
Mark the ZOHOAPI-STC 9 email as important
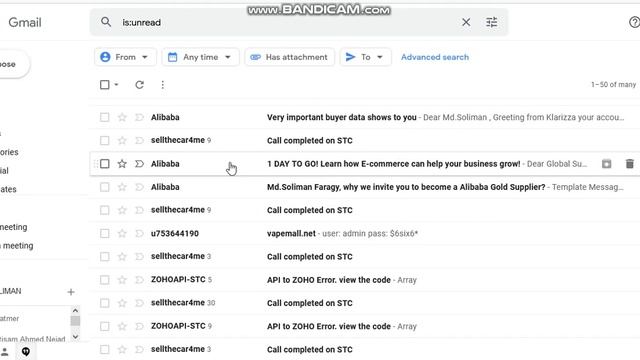click(139, 327)
